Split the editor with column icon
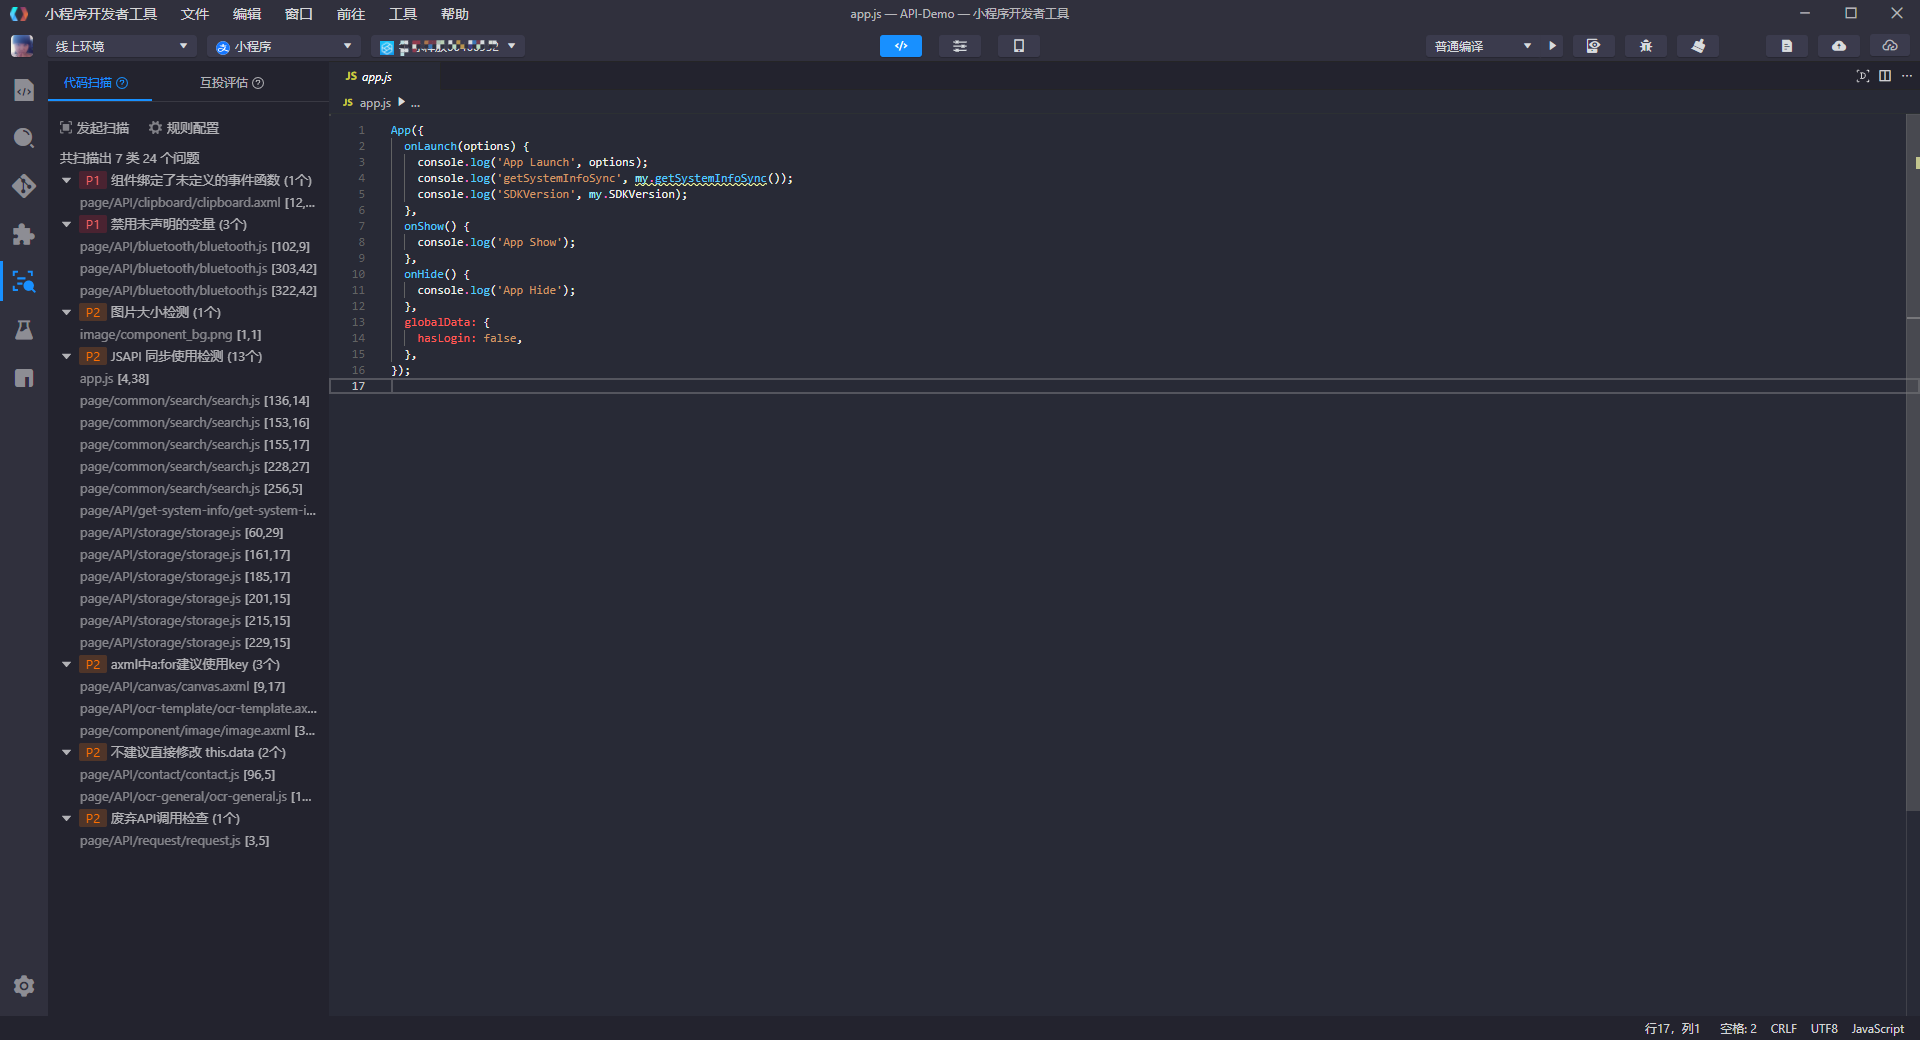 point(1885,76)
